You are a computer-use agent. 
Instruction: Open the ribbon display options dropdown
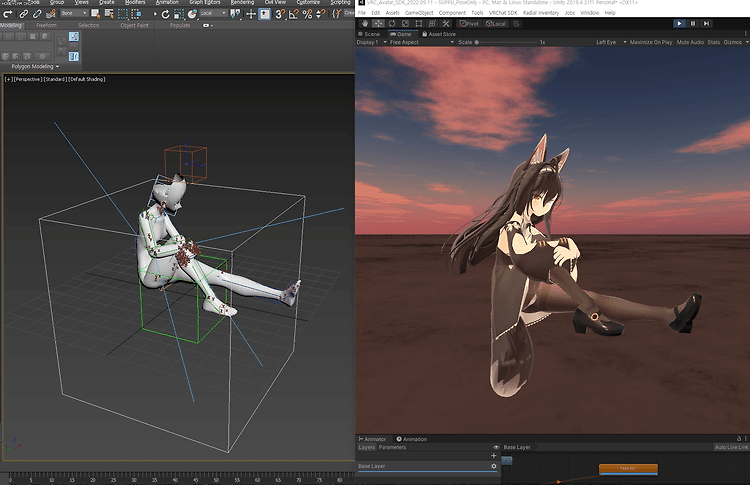[208, 25]
